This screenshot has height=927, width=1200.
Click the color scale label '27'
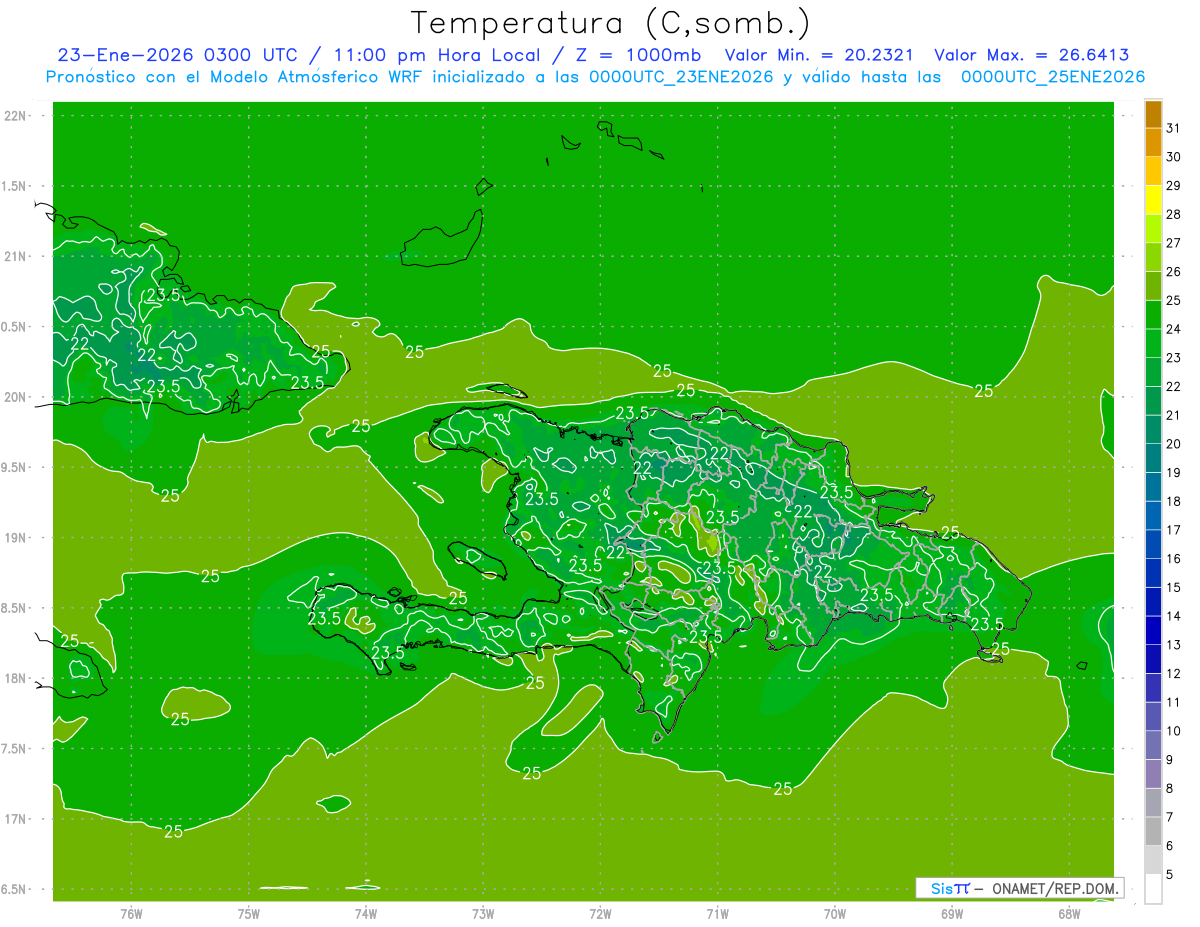1174,243
